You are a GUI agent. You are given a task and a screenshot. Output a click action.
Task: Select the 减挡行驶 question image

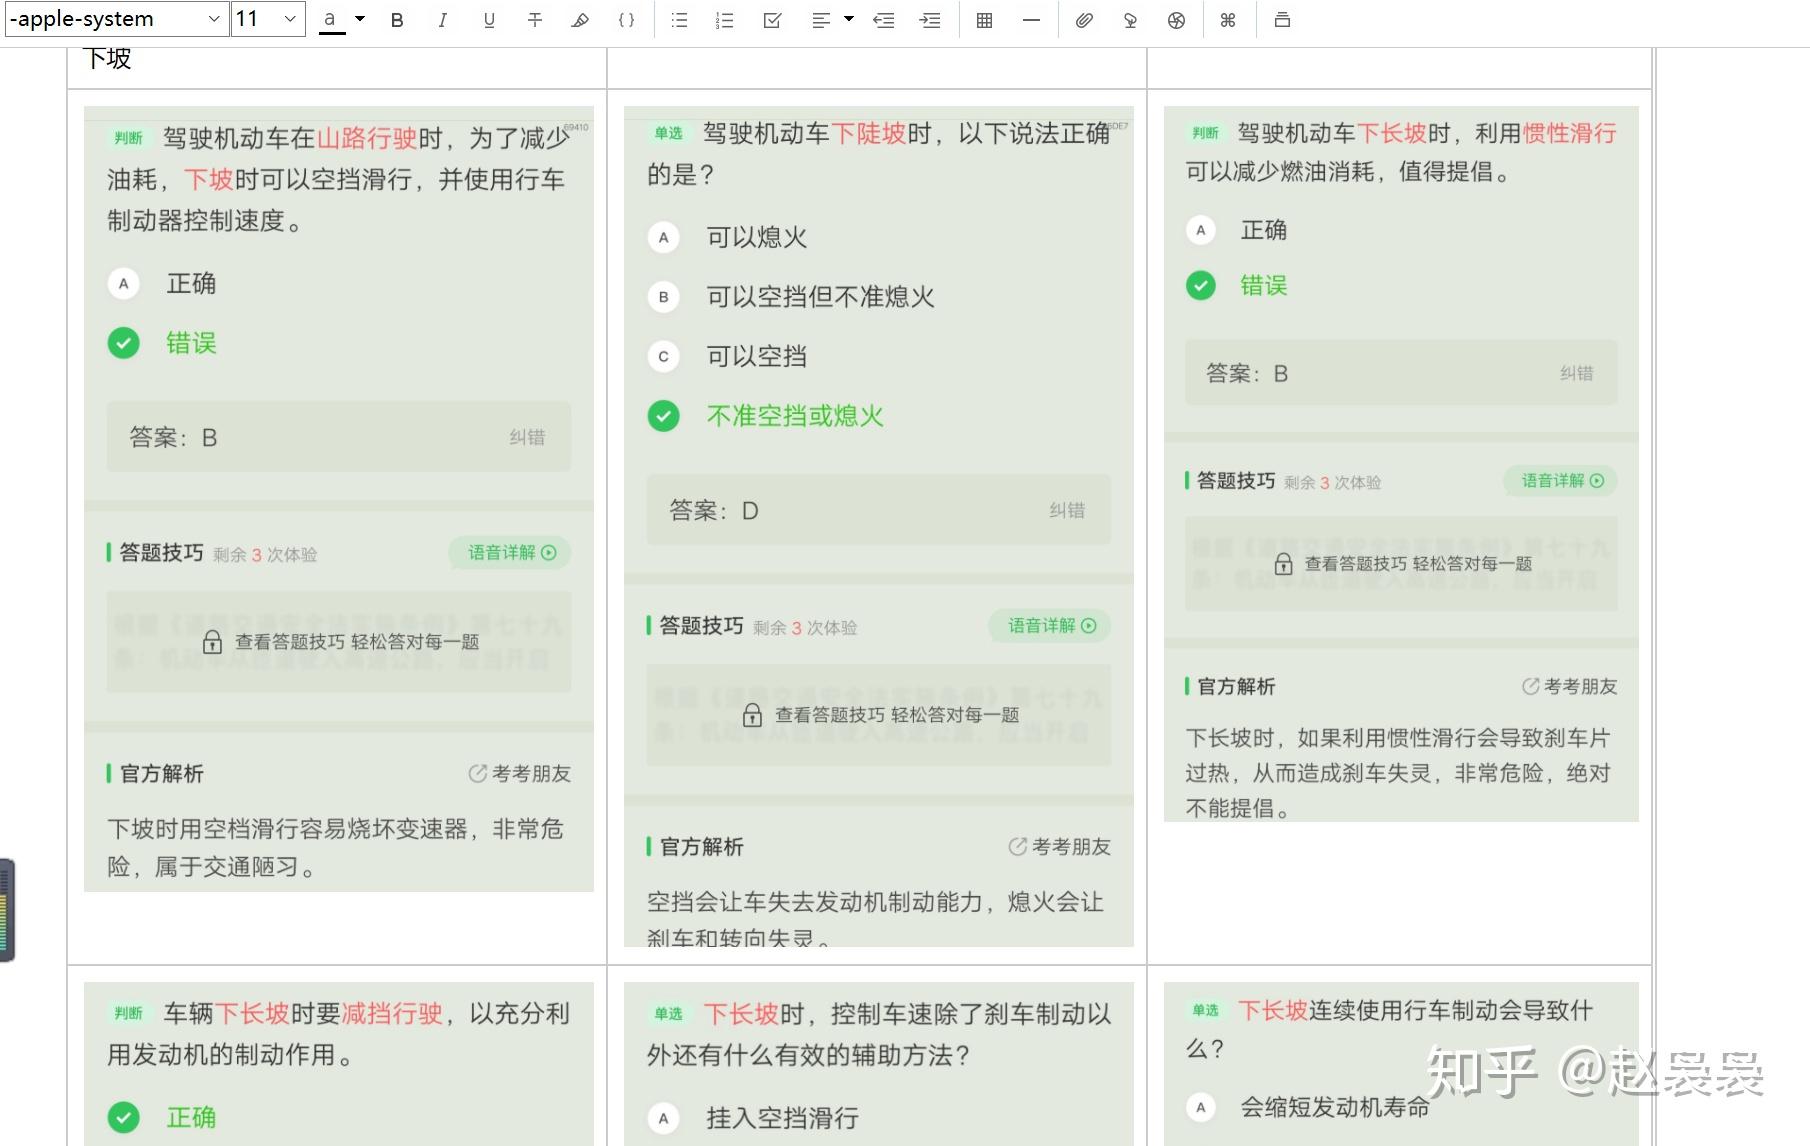(339, 1064)
